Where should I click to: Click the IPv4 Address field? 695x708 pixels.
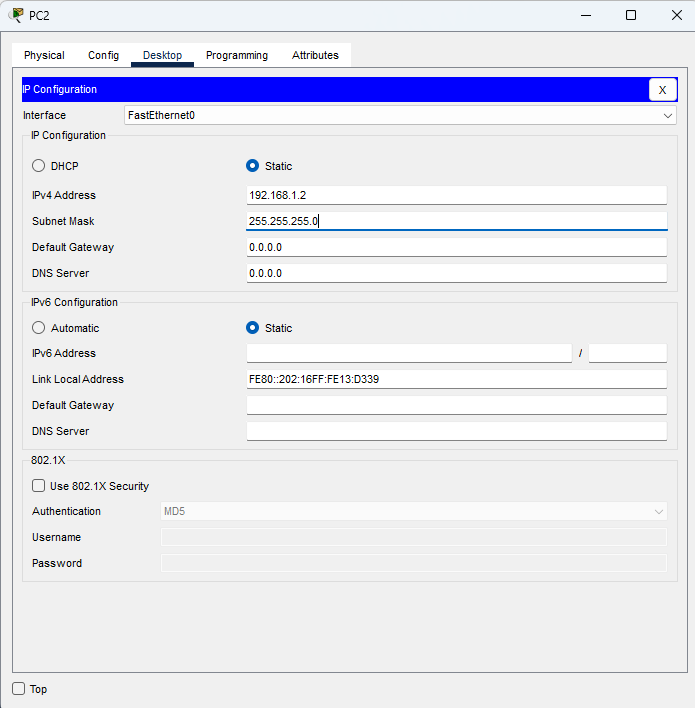456,195
